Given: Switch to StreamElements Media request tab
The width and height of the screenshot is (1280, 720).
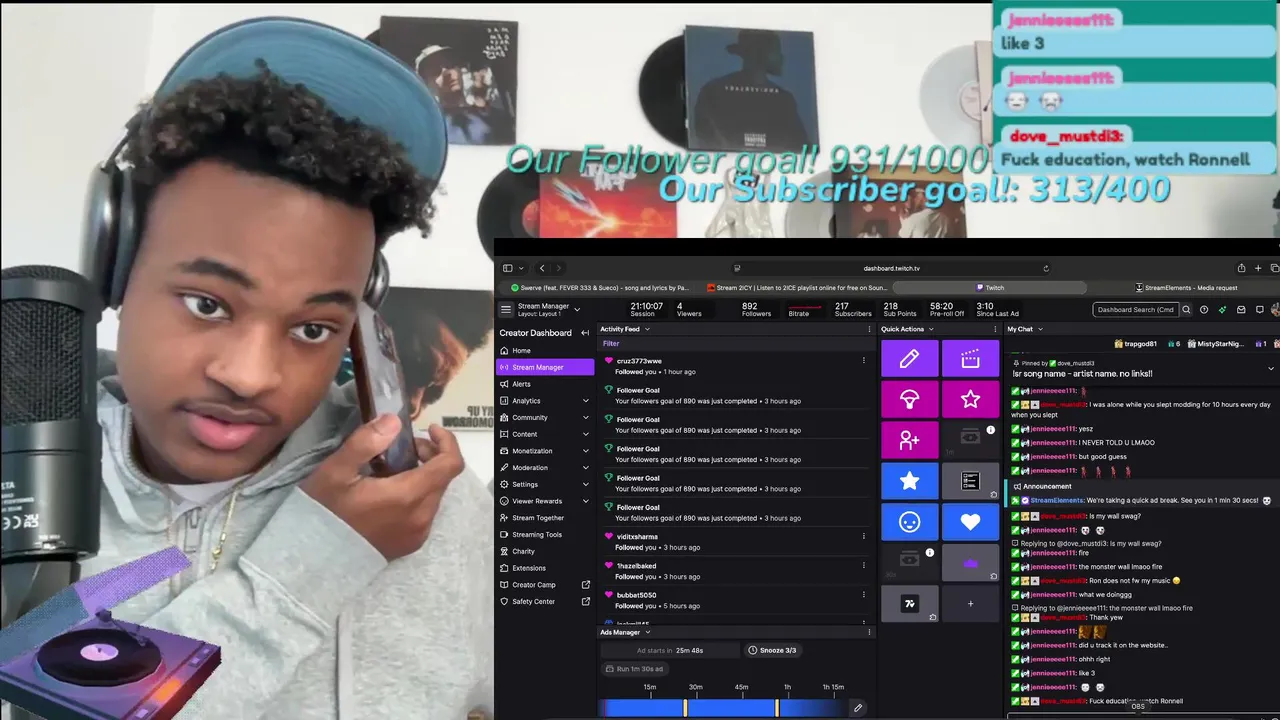Looking at the screenshot, I should 1186,288.
